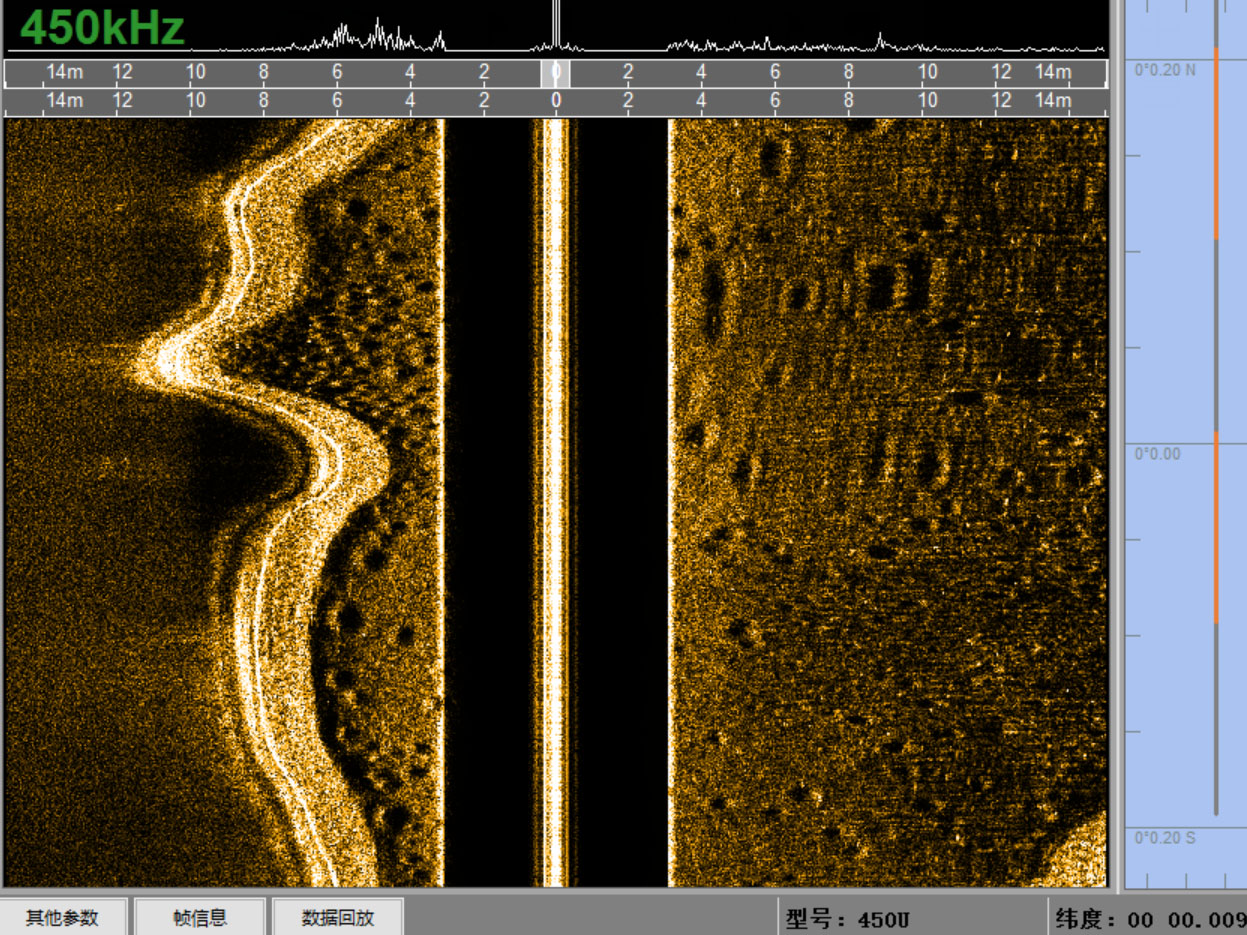Viewport: 1247px width, 935px height.
Task: Select the upper orange track segment
Action: (1216, 142)
